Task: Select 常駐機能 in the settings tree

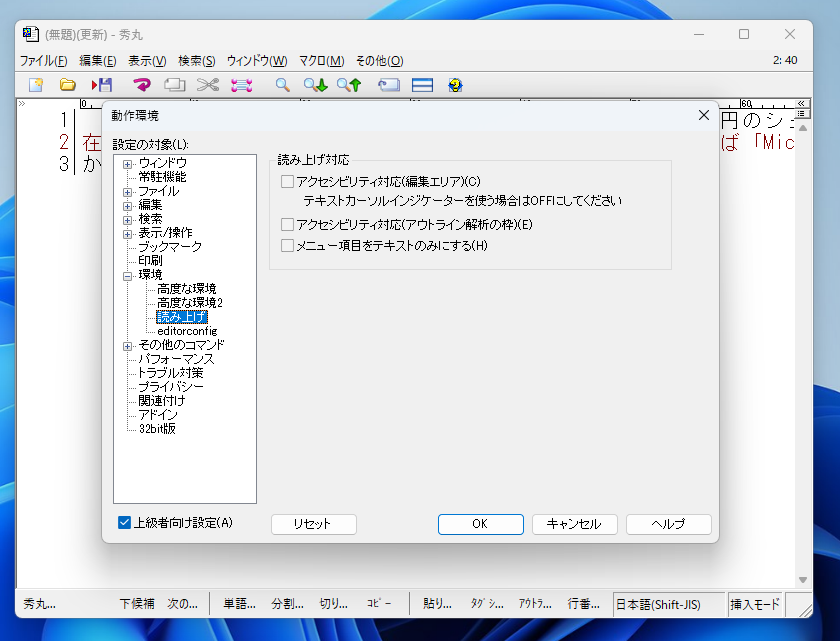Action: tap(162, 177)
